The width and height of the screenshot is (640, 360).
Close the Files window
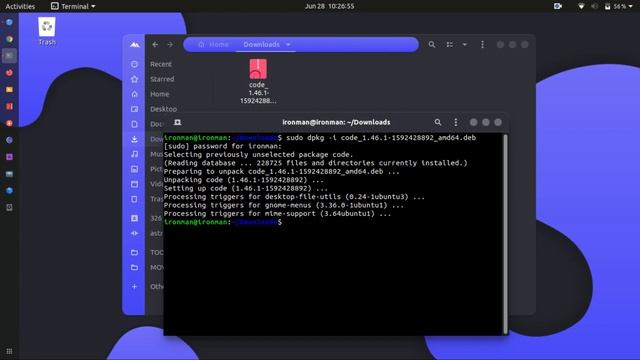point(525,44)
